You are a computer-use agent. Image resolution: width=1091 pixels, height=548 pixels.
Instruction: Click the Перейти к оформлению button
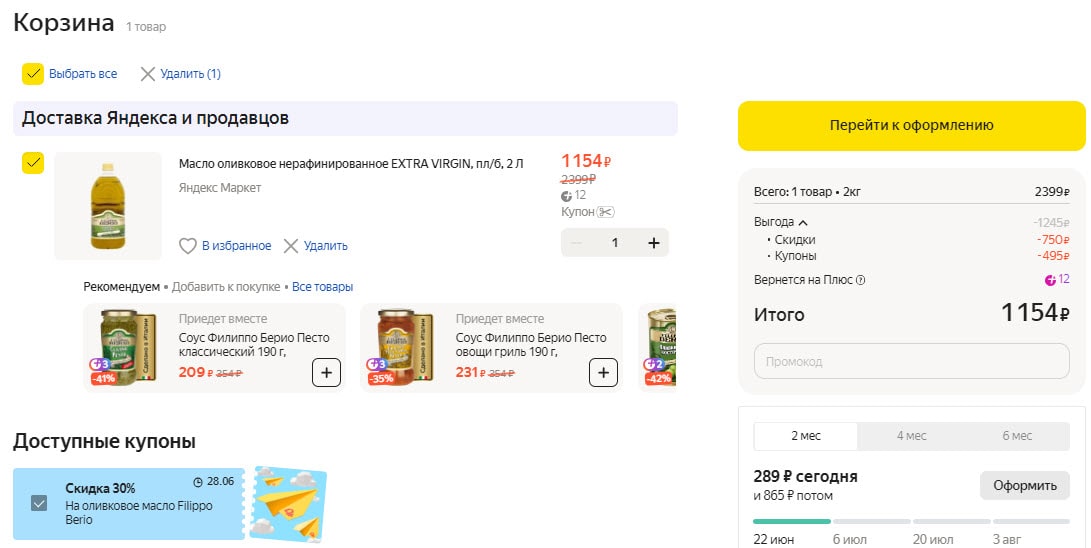911,126
